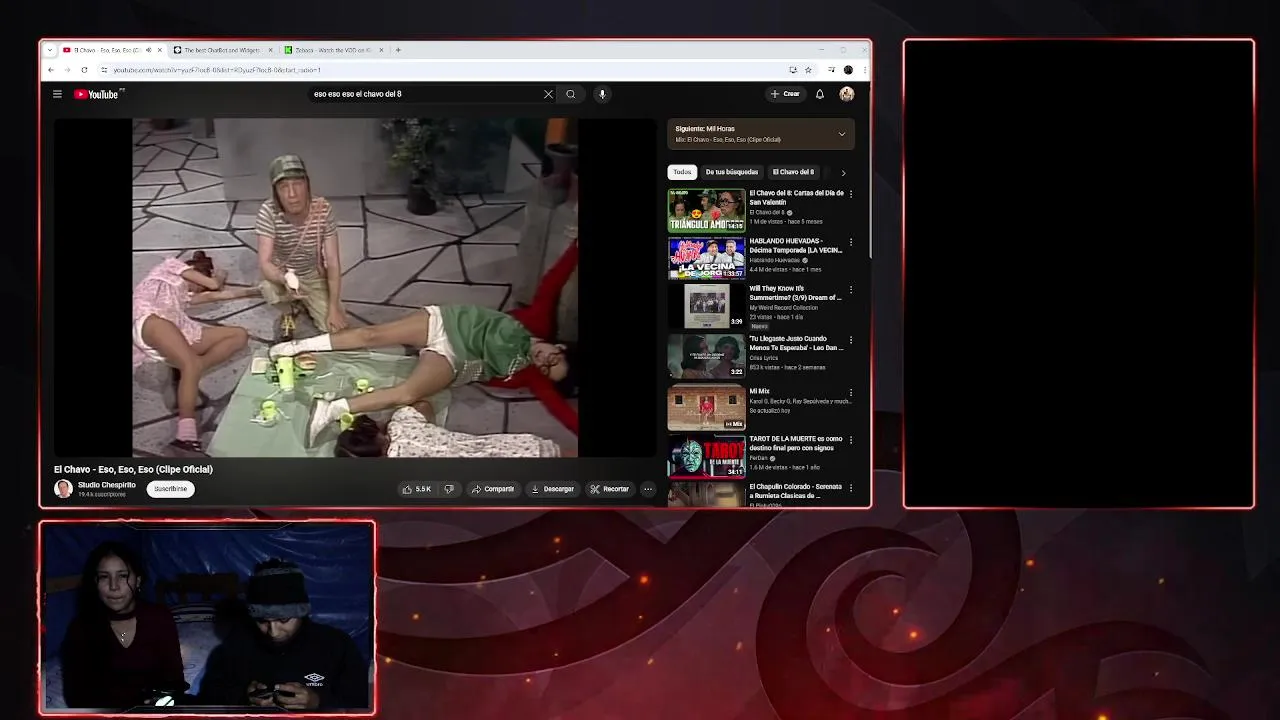Viewport: 1280px width, 720px height.
Task: Open the browser profile avatar
Action: [x=848, y=70]
